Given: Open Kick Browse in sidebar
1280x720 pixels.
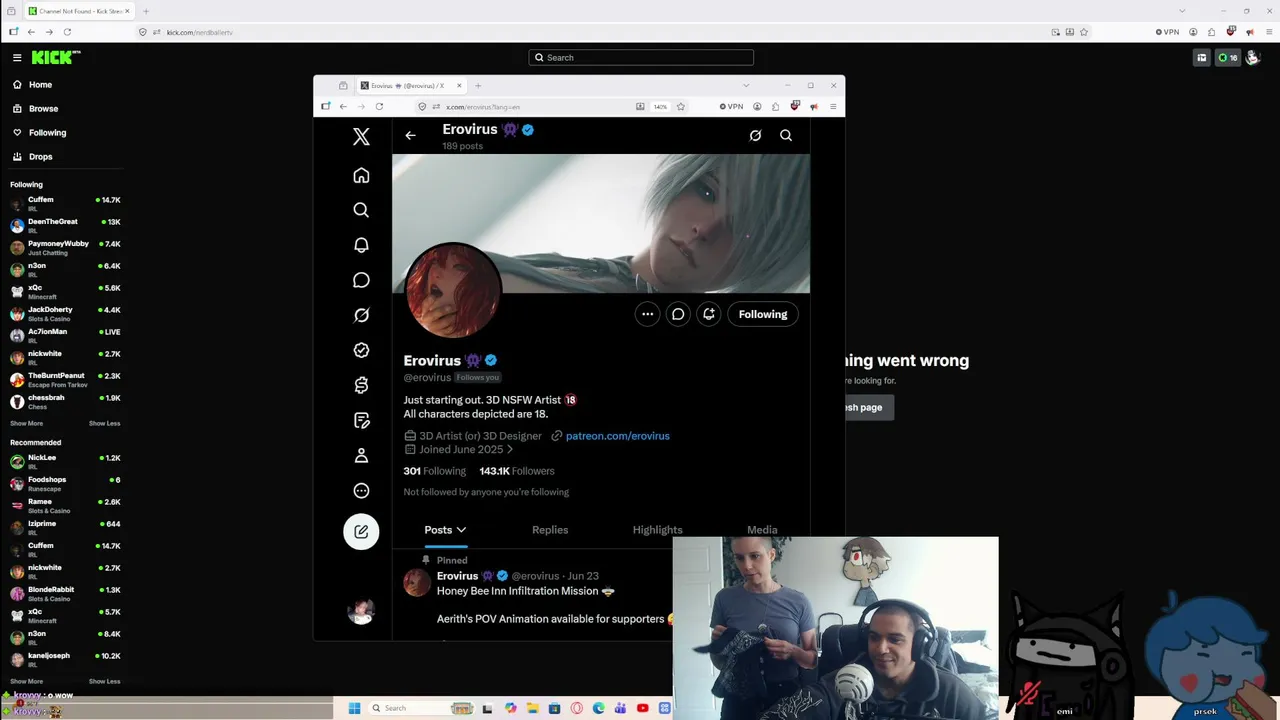Looking at the screenshot, I should click(x=43, y=108).
